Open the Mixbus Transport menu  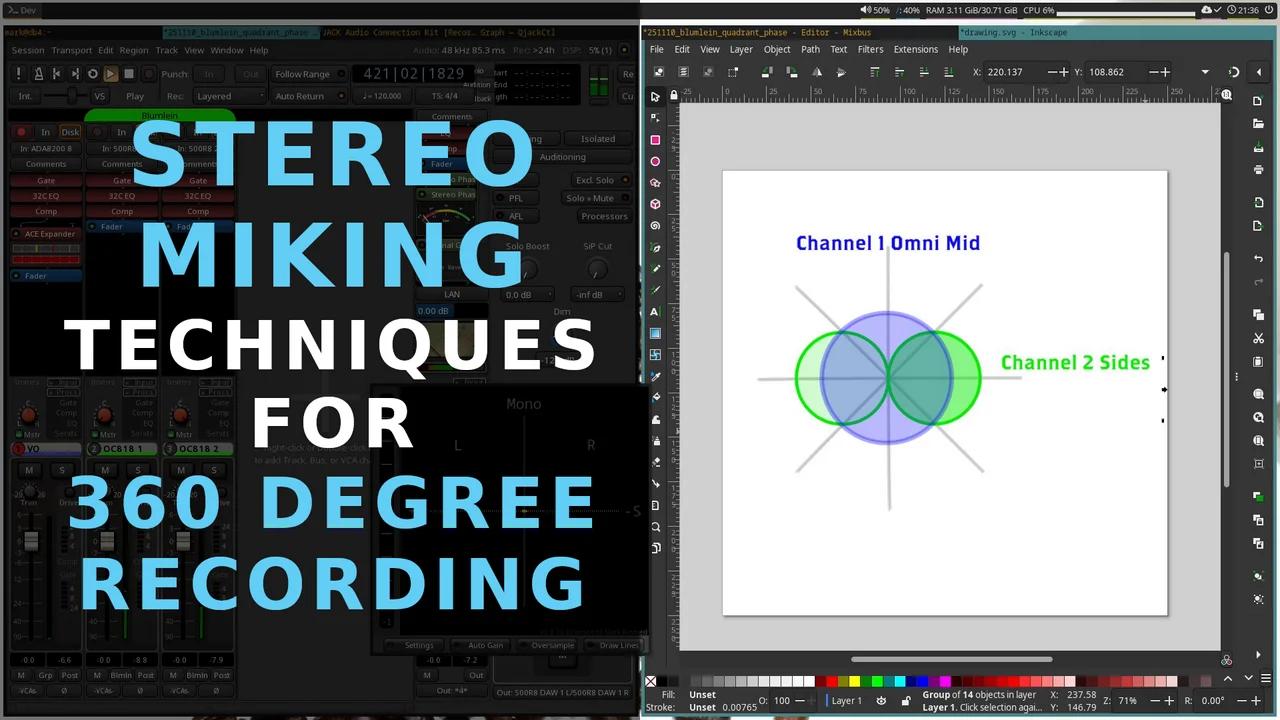tap(71, 50)
